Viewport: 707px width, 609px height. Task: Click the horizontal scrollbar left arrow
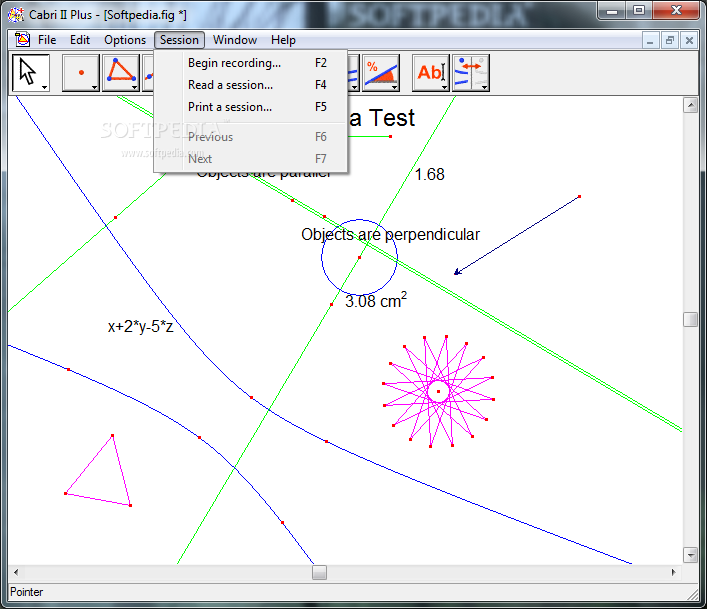16,572
